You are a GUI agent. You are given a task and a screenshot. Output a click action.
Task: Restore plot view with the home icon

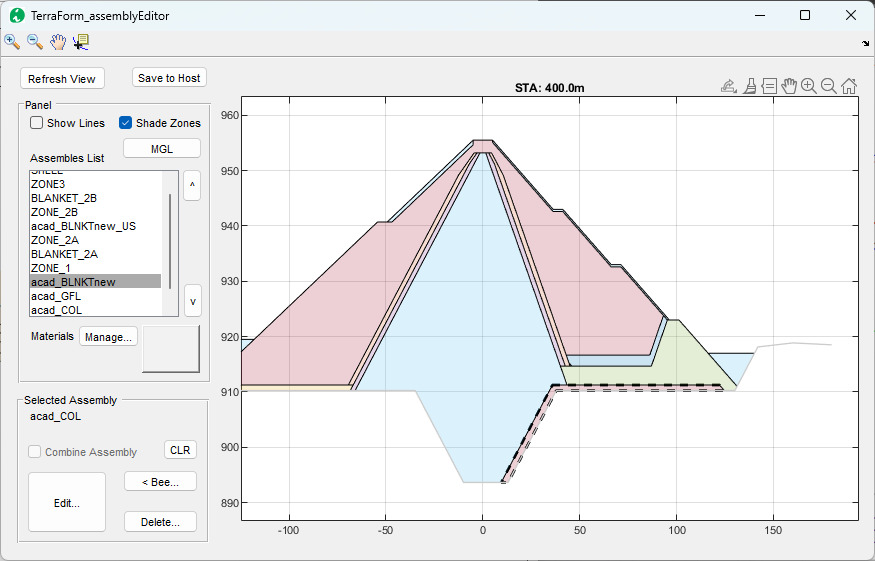click(x=848, y=86)
